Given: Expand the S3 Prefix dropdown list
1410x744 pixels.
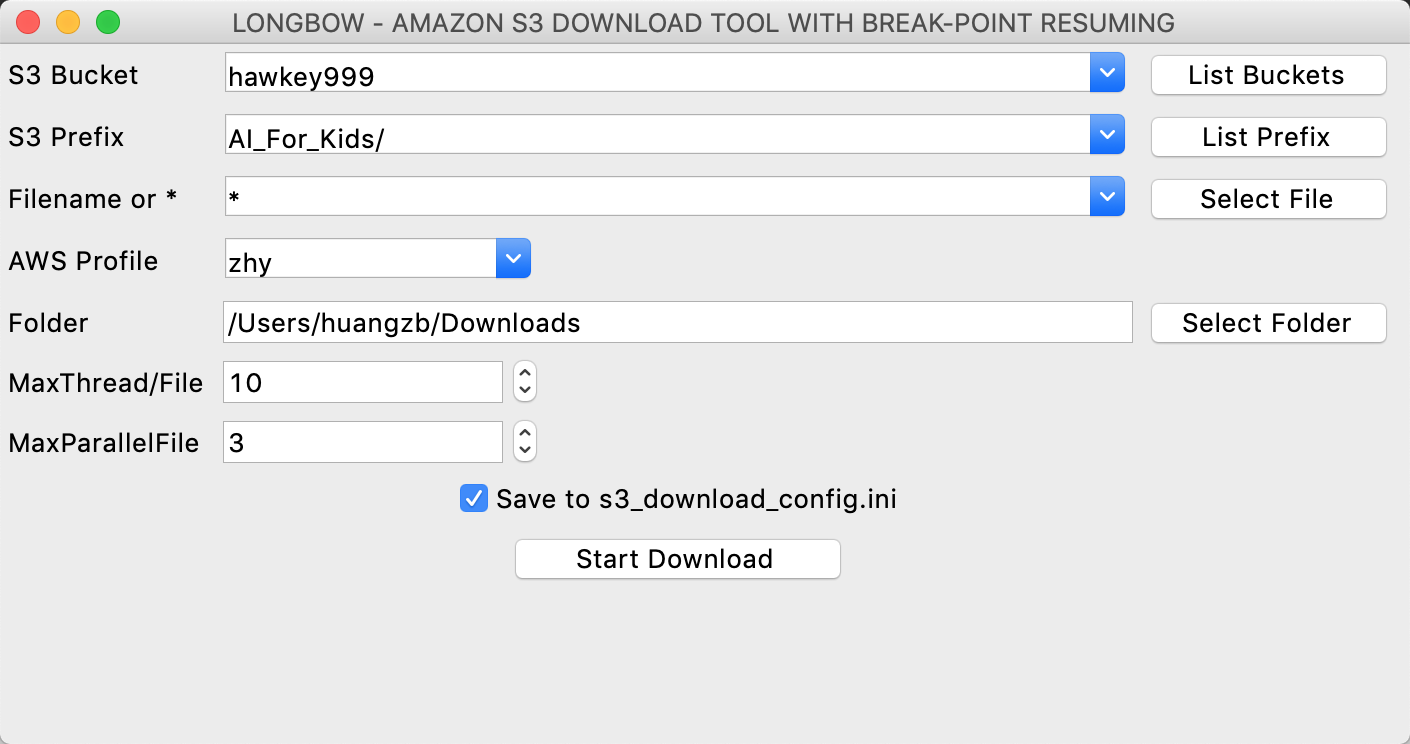Looking at the screenshot, I should (1107, 135).
